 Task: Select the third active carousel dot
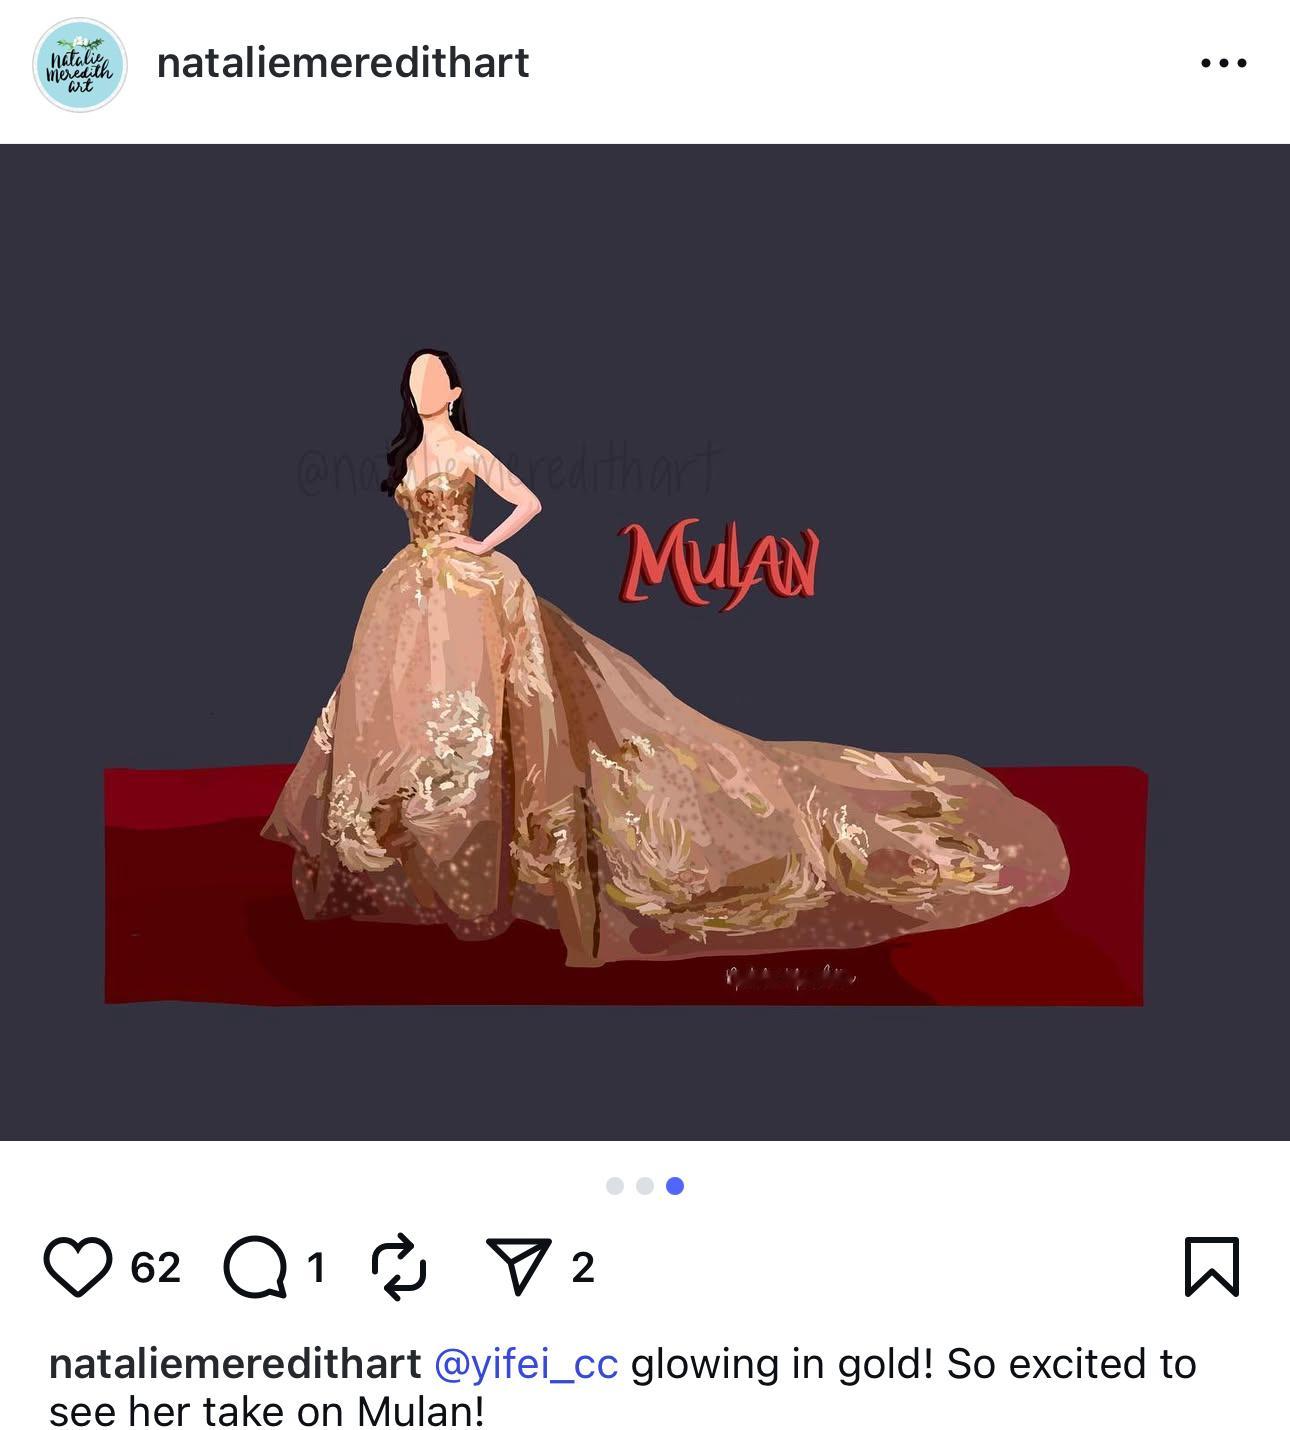click(x=675, y=1186)
